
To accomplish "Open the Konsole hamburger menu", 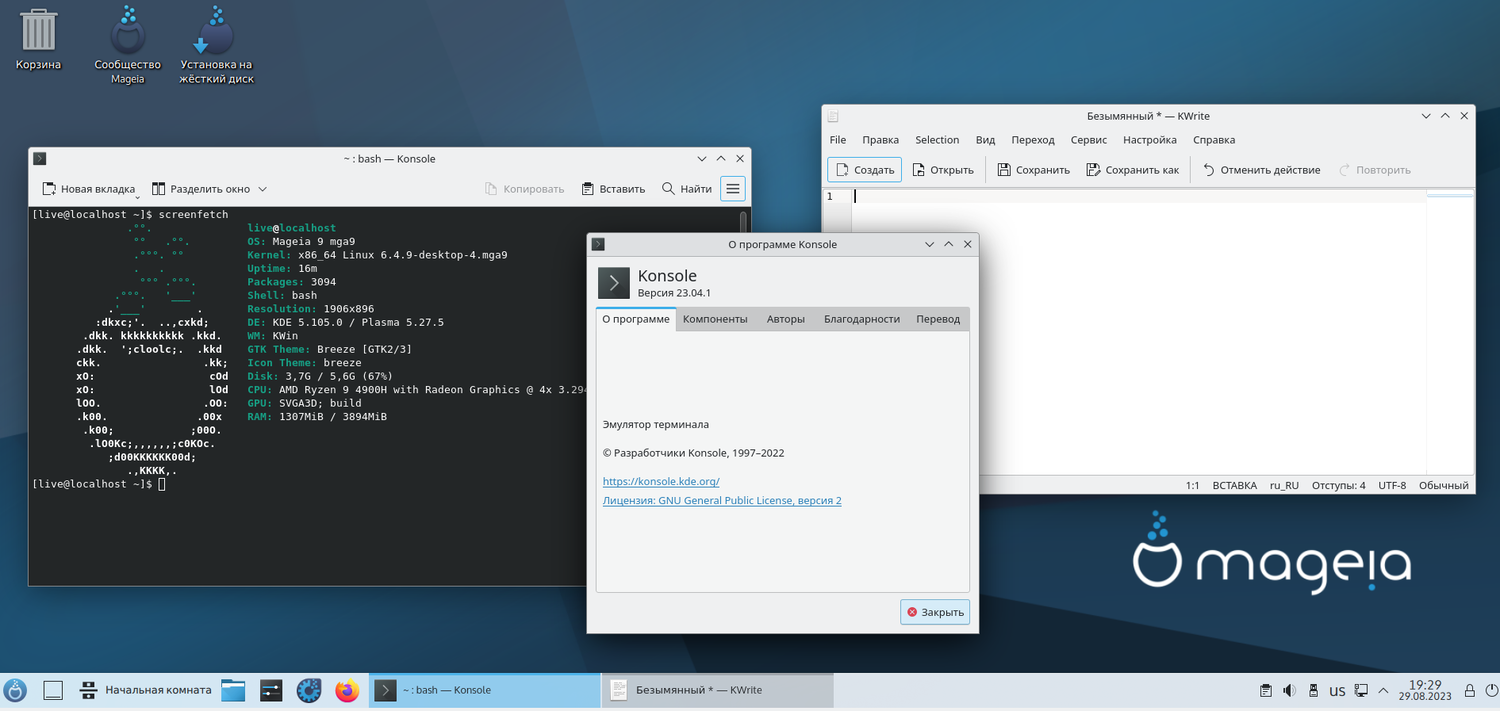I will 733,189.
